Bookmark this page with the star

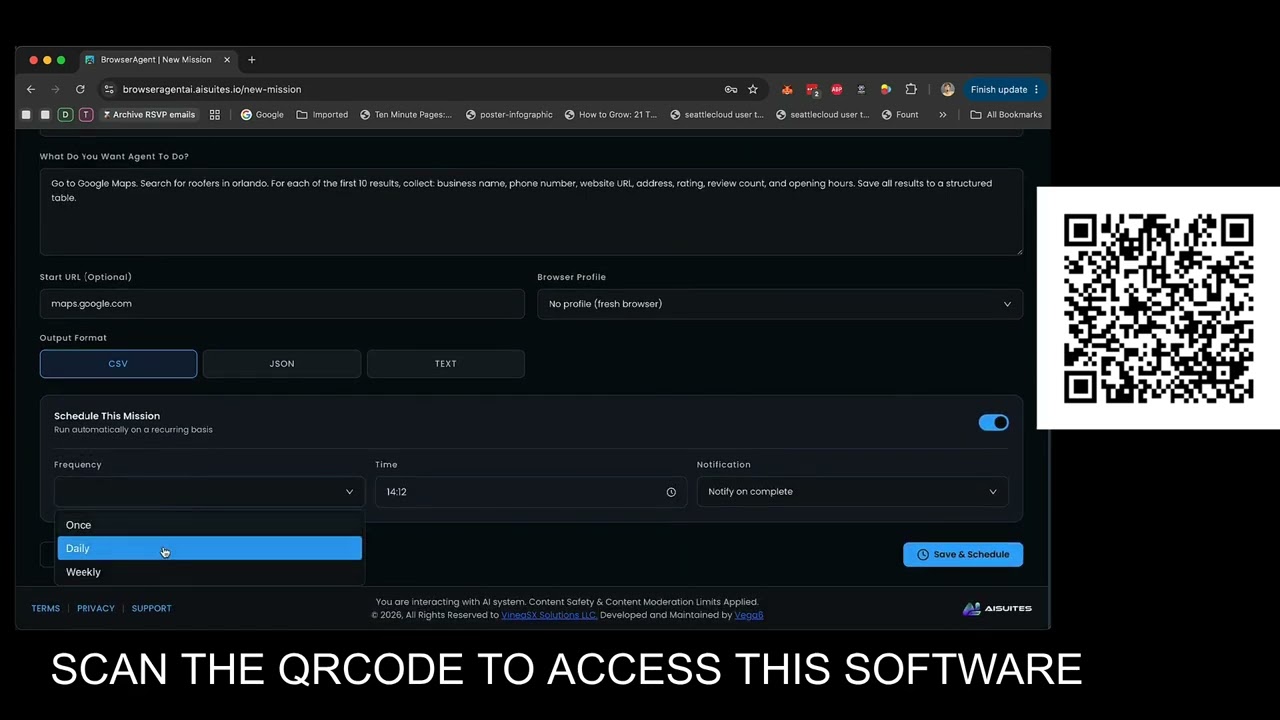753,89
